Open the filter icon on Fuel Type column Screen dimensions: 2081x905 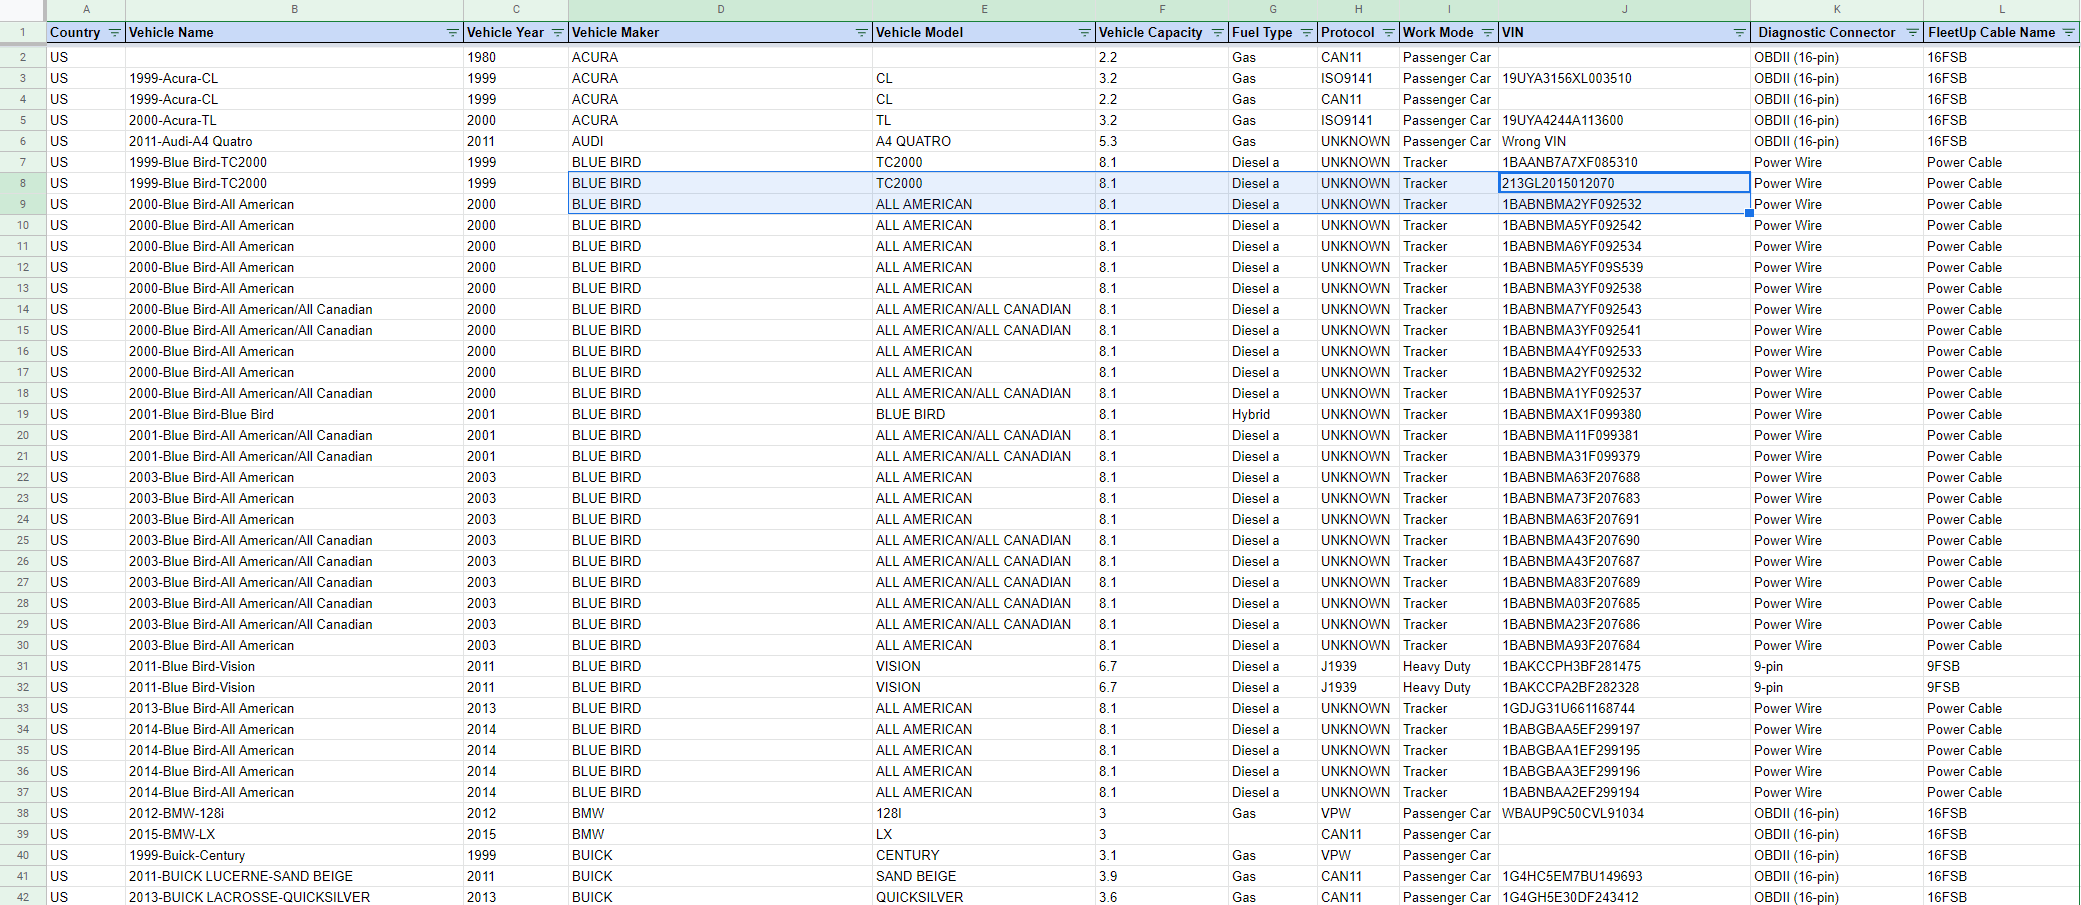tap(1305, 32)
